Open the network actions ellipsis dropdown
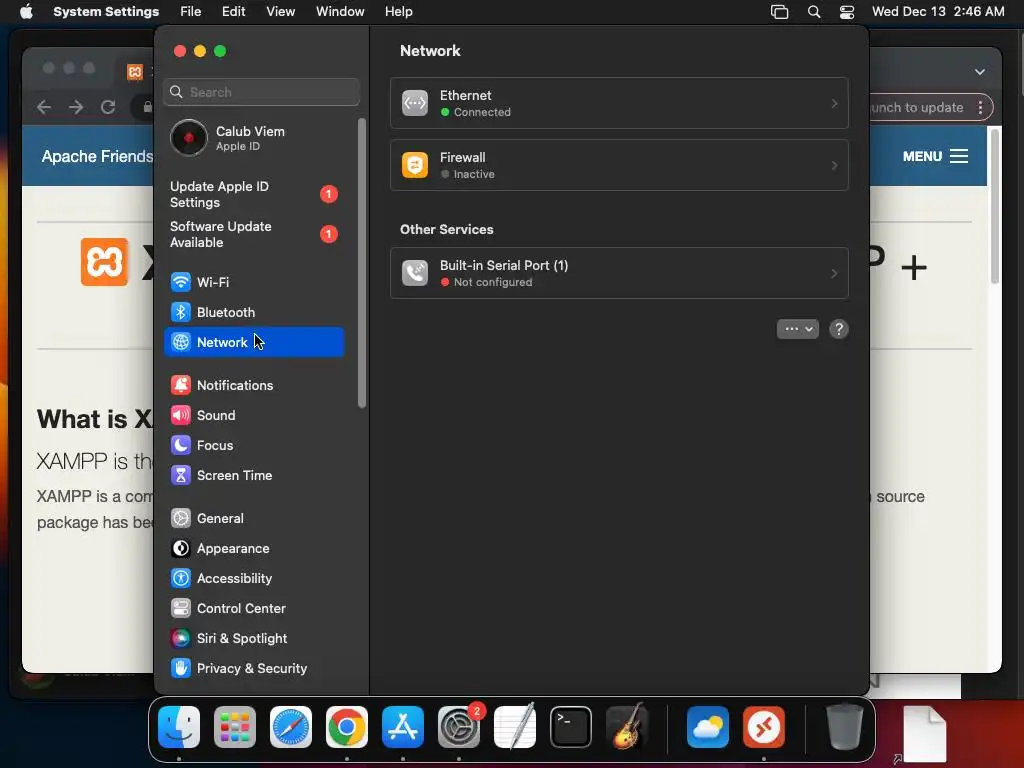This screenshot has height=768, width=1024. [797, 329]
